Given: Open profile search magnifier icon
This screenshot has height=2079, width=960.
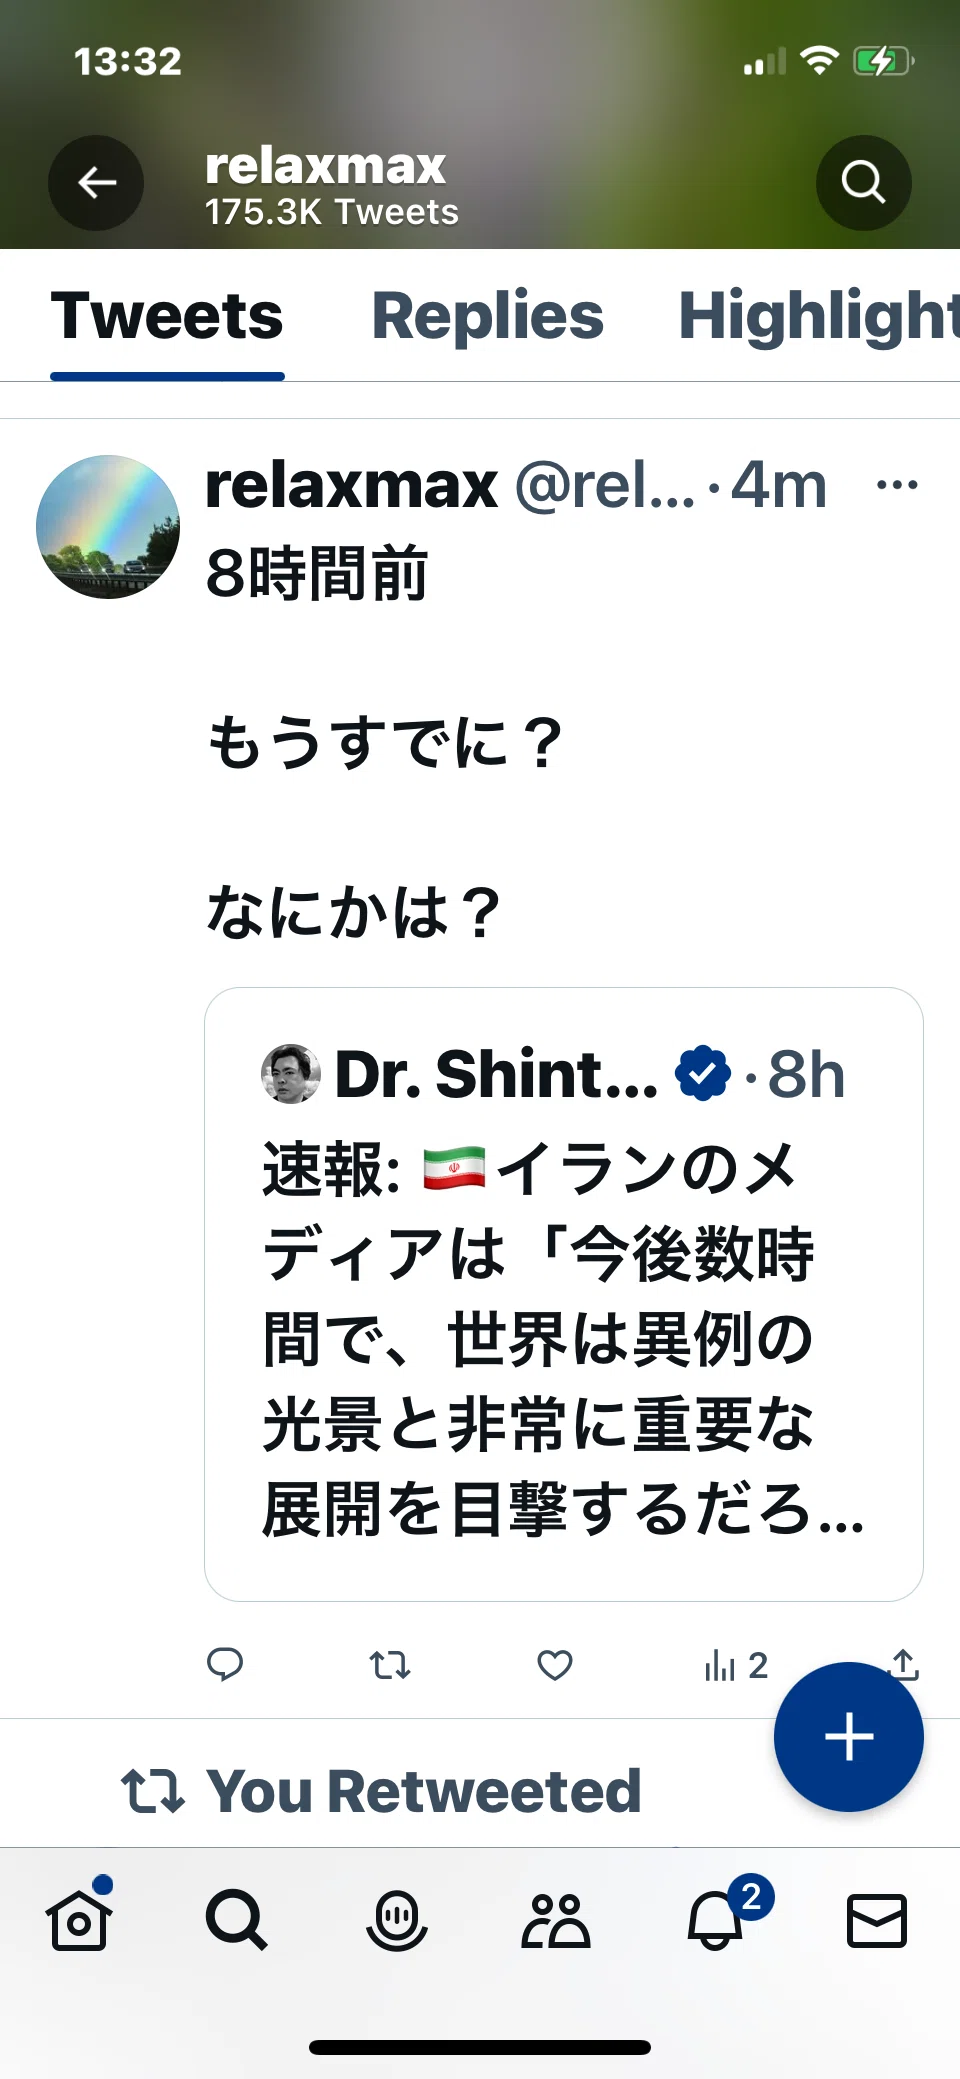Looking at the screenshot, I should 863,183.
